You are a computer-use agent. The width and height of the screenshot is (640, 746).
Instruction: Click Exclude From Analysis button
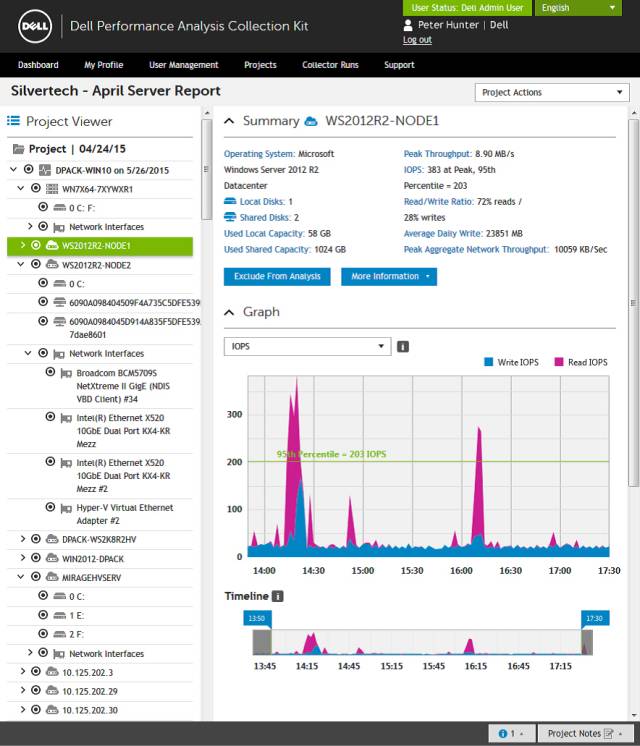coord(277,276)
